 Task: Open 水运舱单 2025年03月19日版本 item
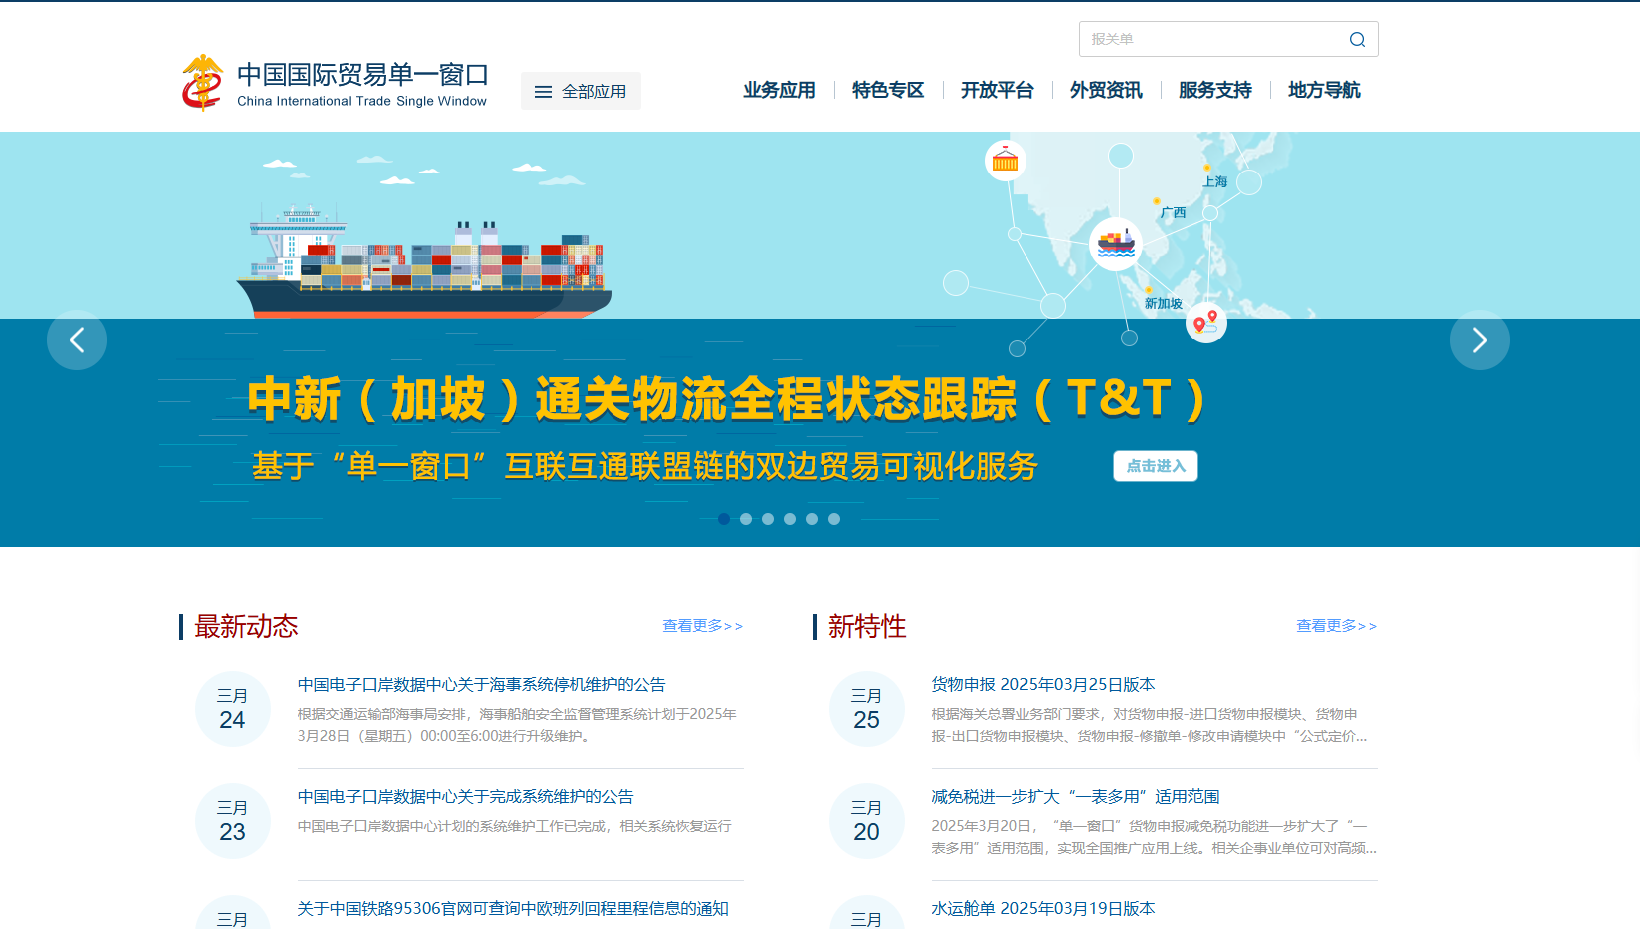pyautogui.click(x=1043, y=909)
